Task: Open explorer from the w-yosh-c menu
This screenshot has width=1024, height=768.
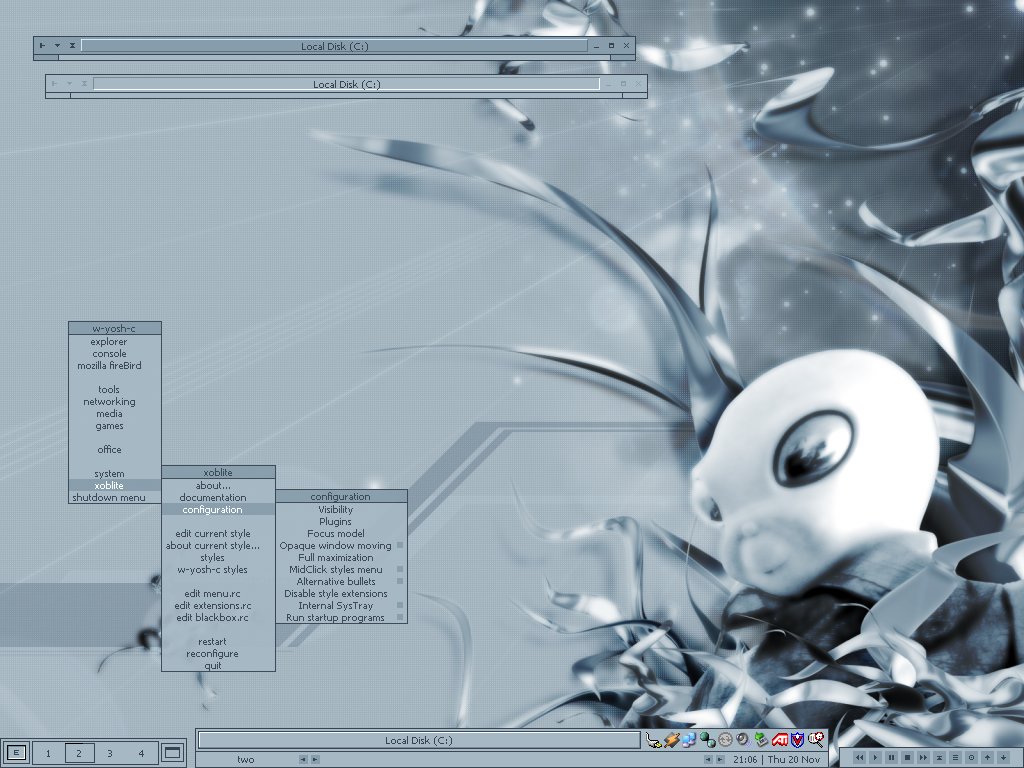Action: [x=114, y=342]
